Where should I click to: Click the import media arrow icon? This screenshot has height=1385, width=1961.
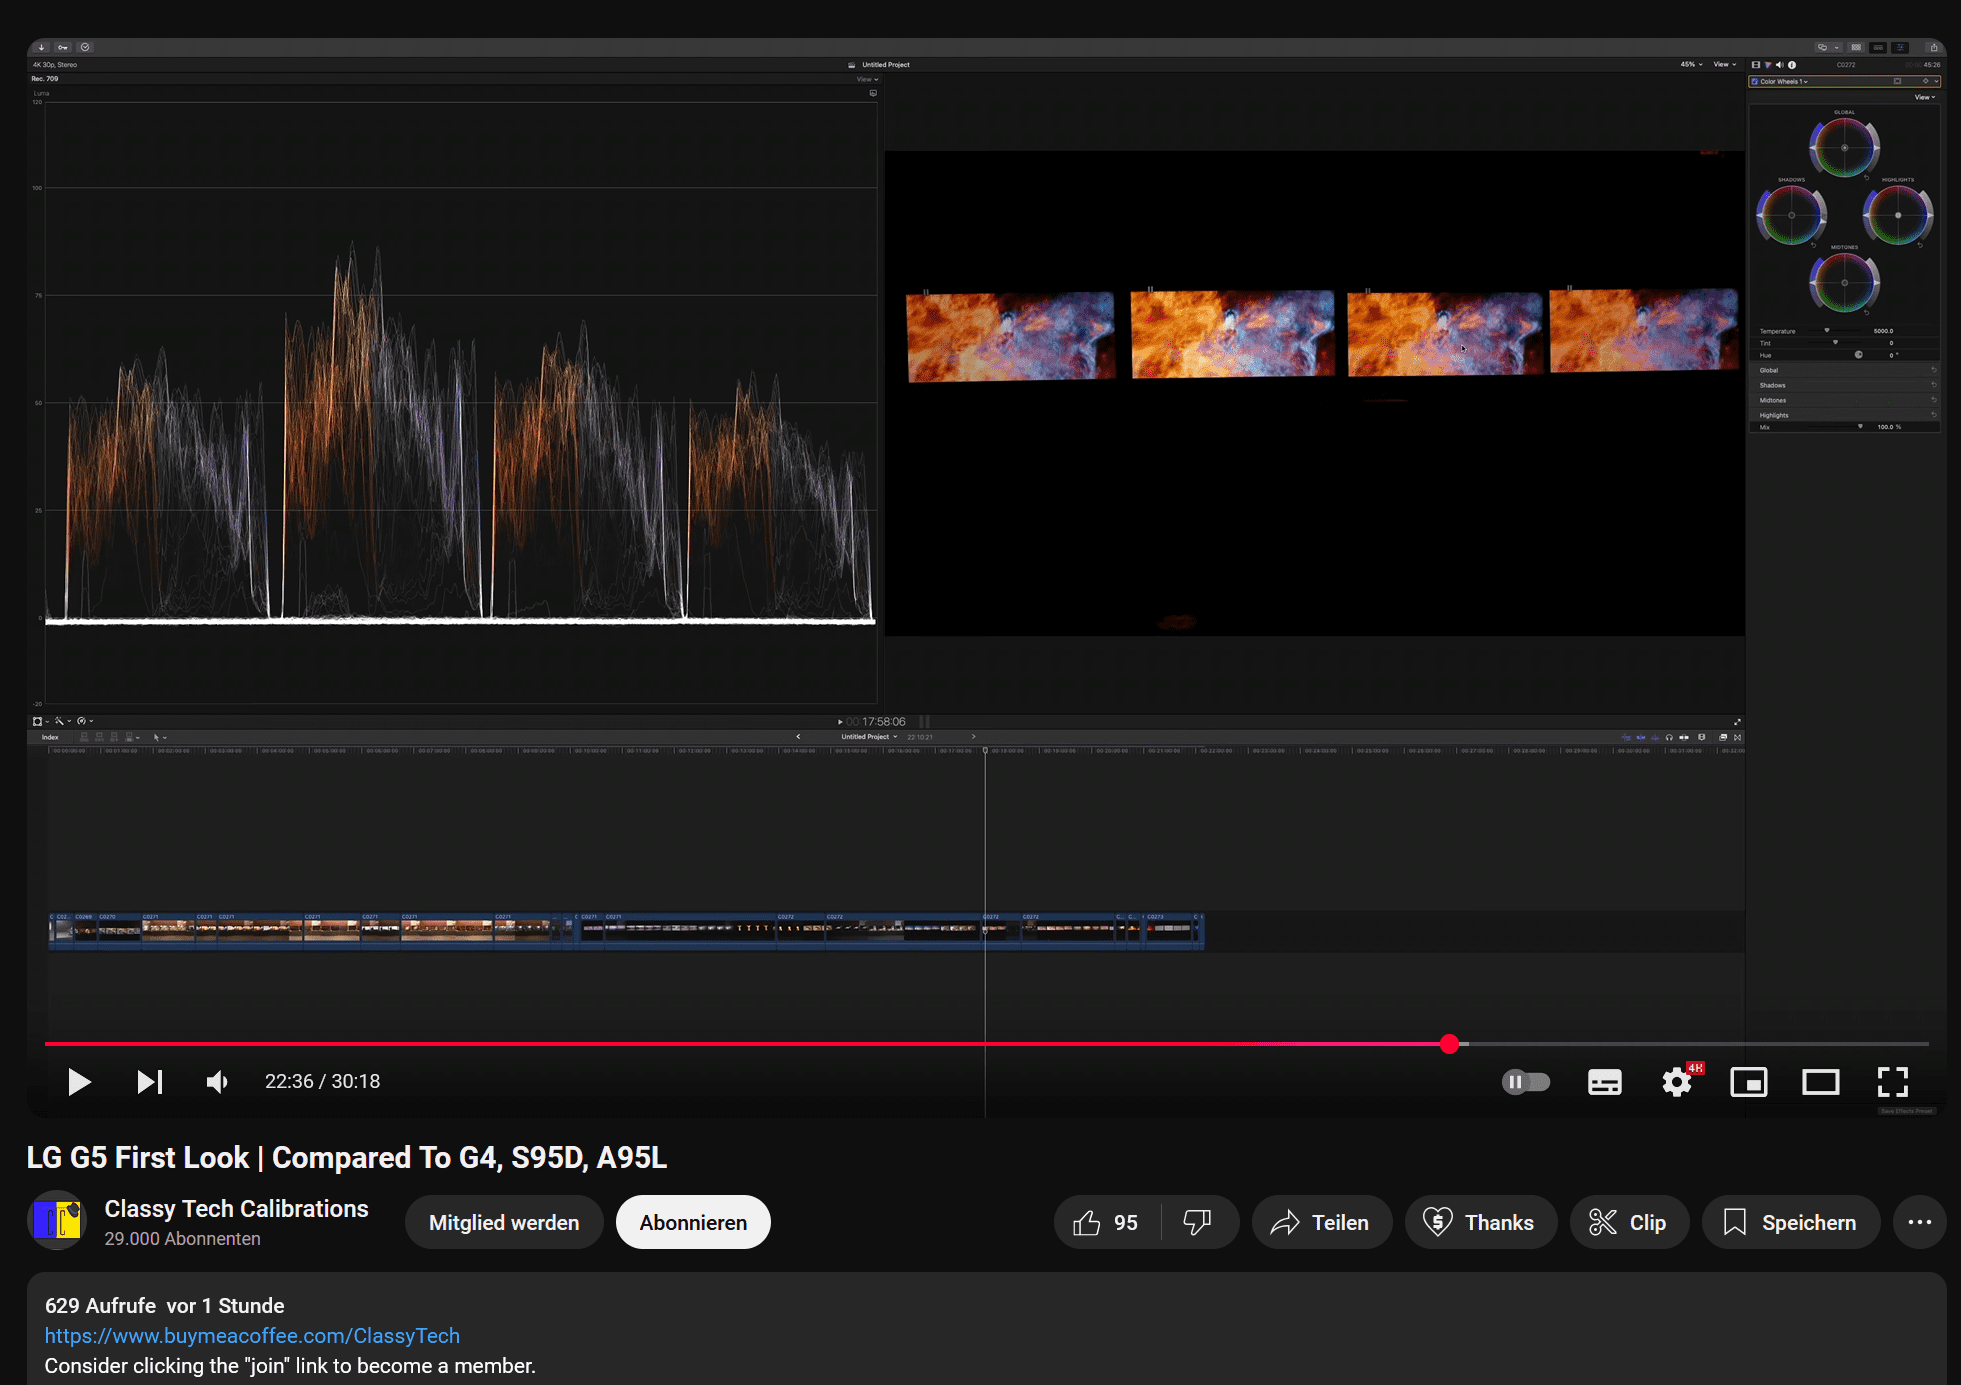pos(41,47)
